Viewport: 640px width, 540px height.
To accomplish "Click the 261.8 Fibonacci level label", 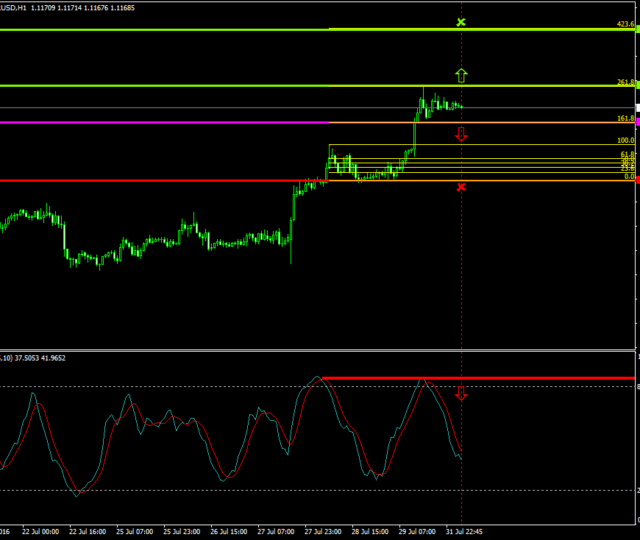I will (x=626, y=82).
